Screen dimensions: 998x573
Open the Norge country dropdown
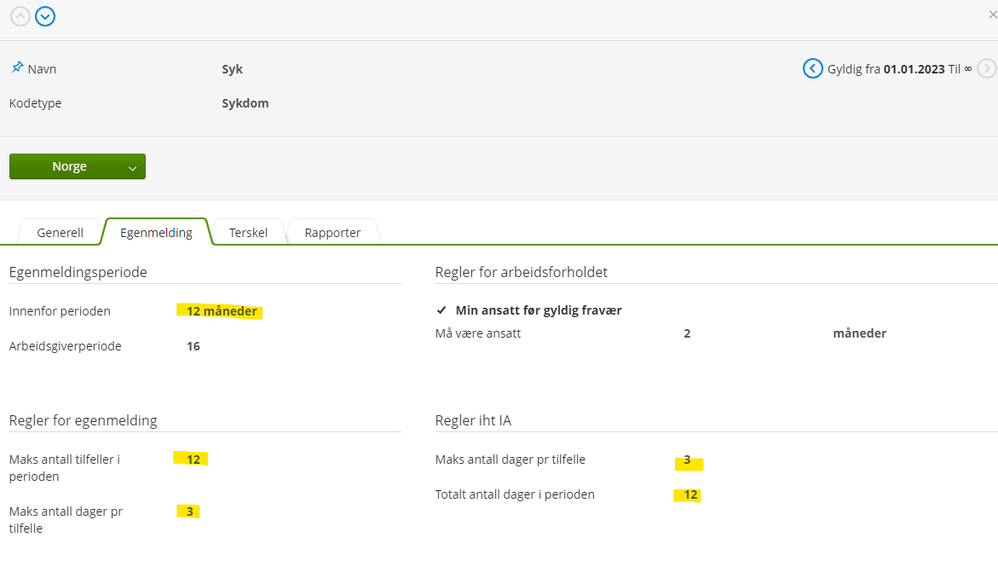click(78, 166)
